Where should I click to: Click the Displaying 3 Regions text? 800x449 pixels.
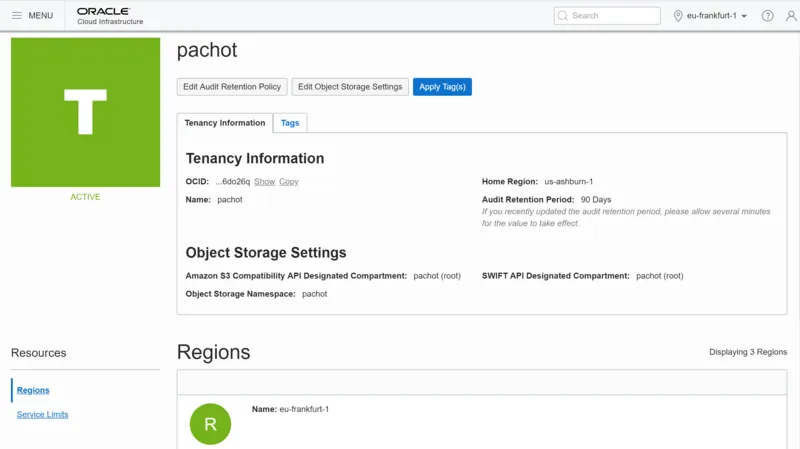pos(748,352)
